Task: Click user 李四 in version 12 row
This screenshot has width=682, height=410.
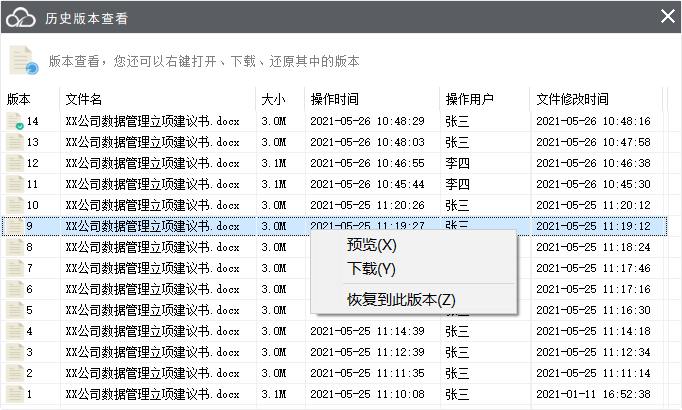Action: click(457, 163)
